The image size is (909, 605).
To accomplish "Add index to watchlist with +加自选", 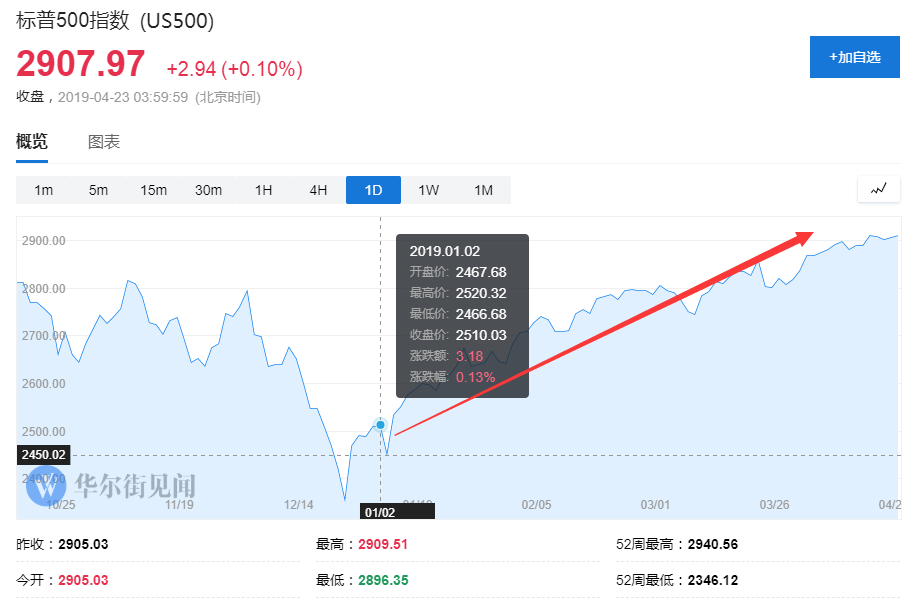I will (854, 57).
